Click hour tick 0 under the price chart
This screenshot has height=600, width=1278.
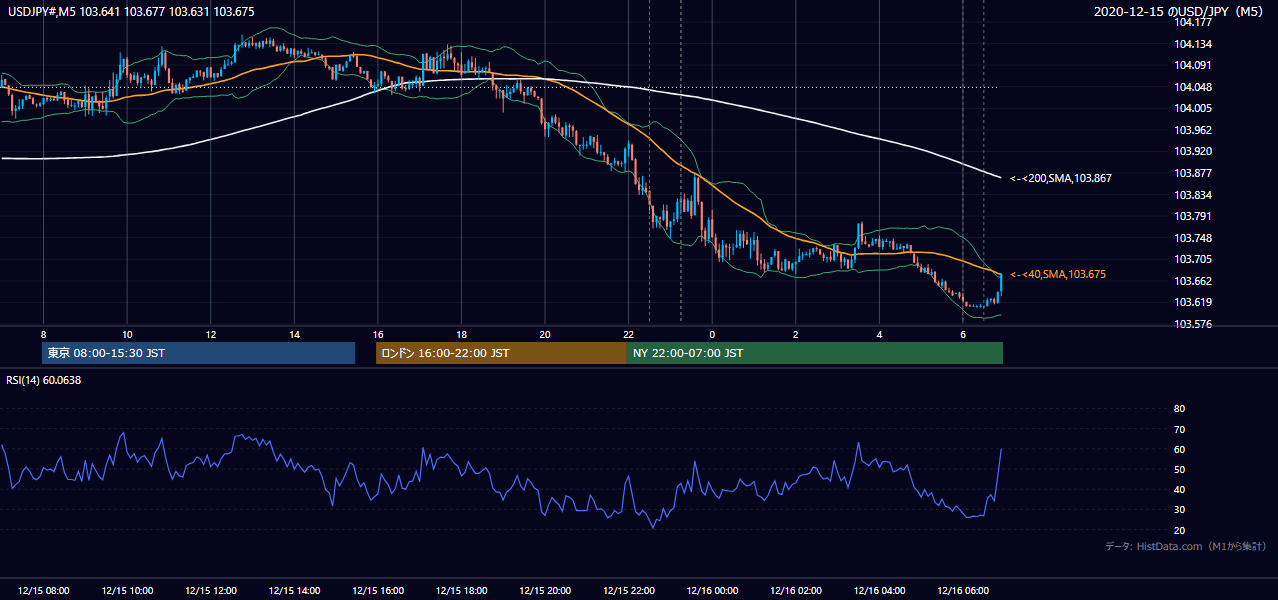[x=712, y=334]
